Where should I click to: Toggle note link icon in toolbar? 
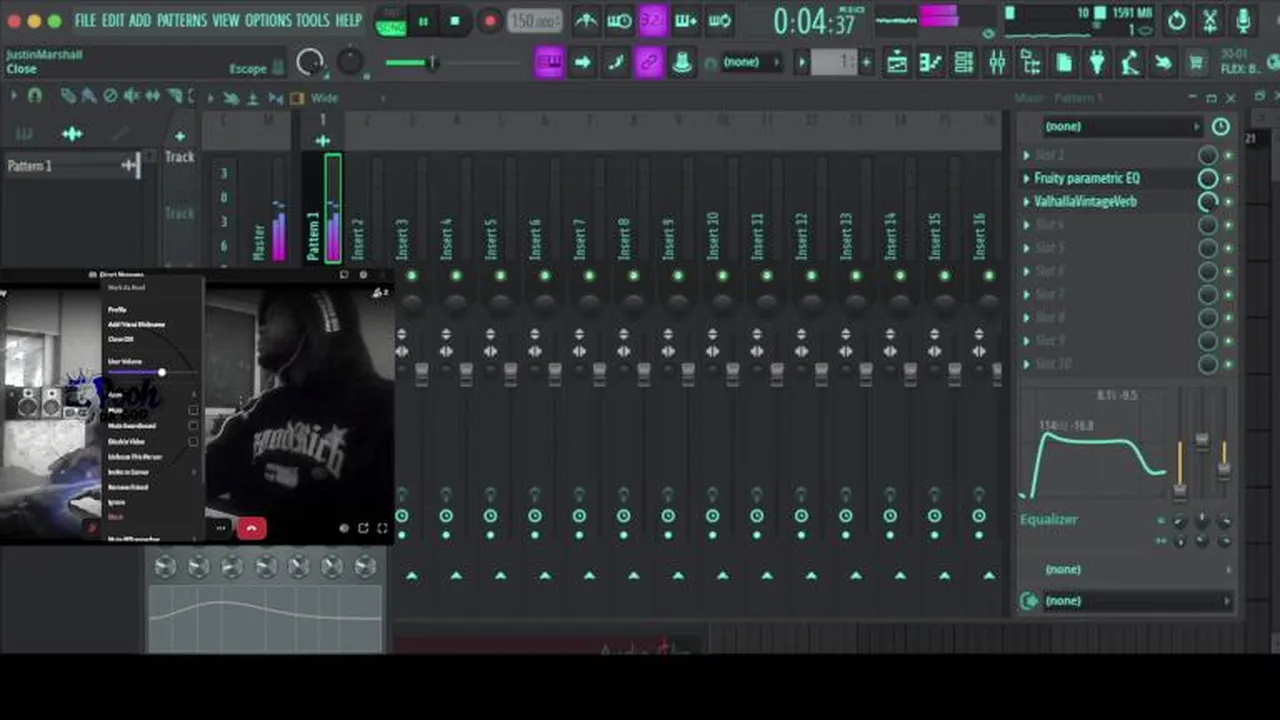tap(649, 63)
